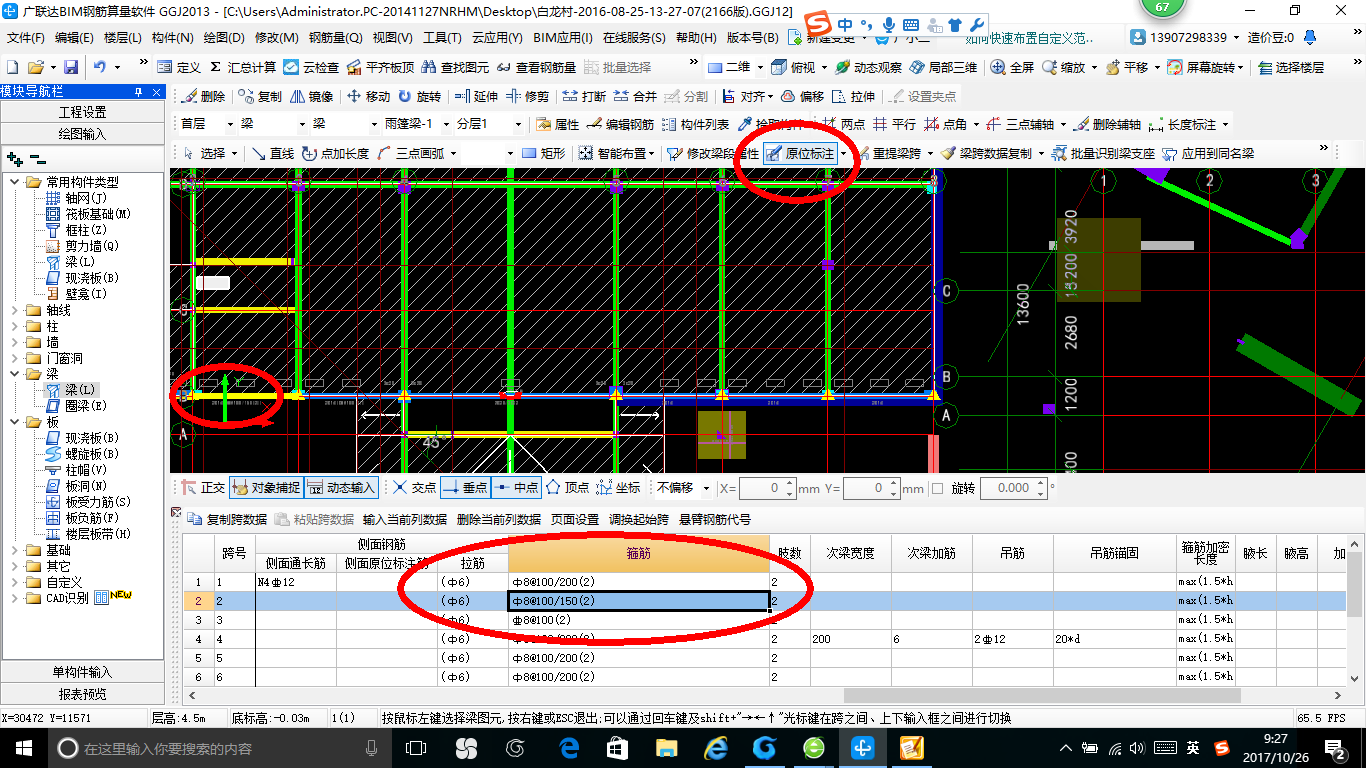Activate 原位标注 in-place annotation tool
This screenshot has width=1366, height=768.
pos(800,153)
